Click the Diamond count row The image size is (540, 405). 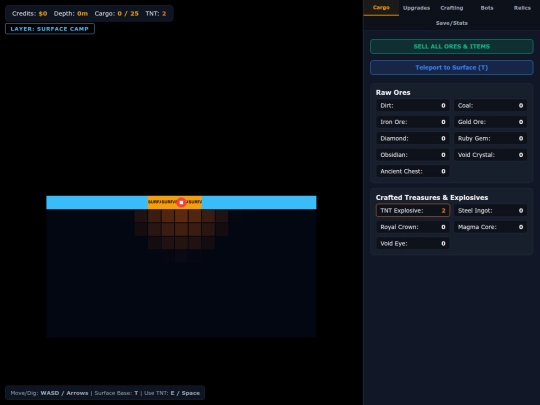[x=413, y=138]
